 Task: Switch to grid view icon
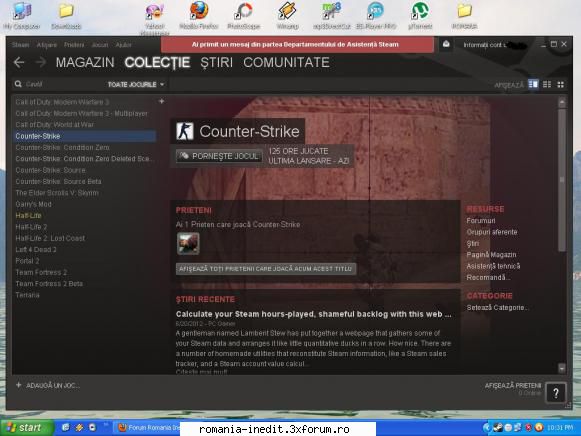561,84
